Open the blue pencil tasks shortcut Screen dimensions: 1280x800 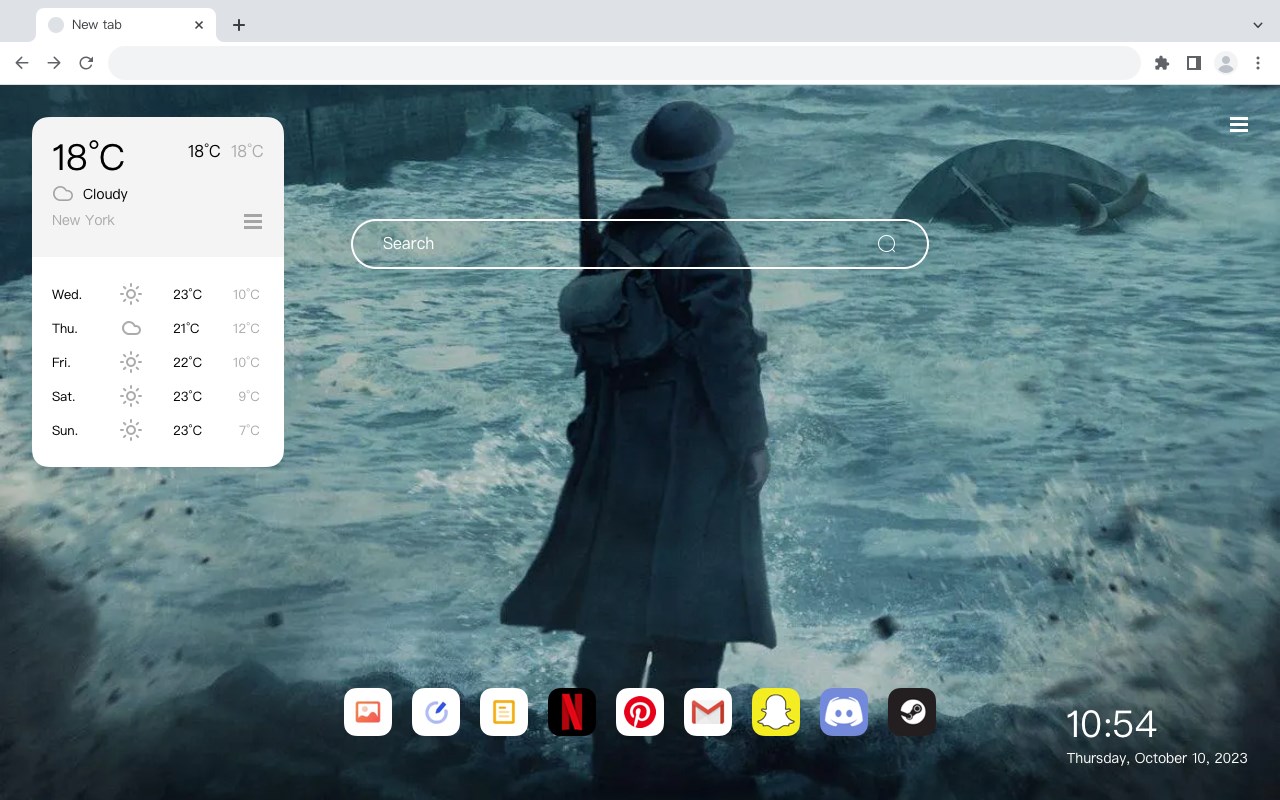(436, 712)
